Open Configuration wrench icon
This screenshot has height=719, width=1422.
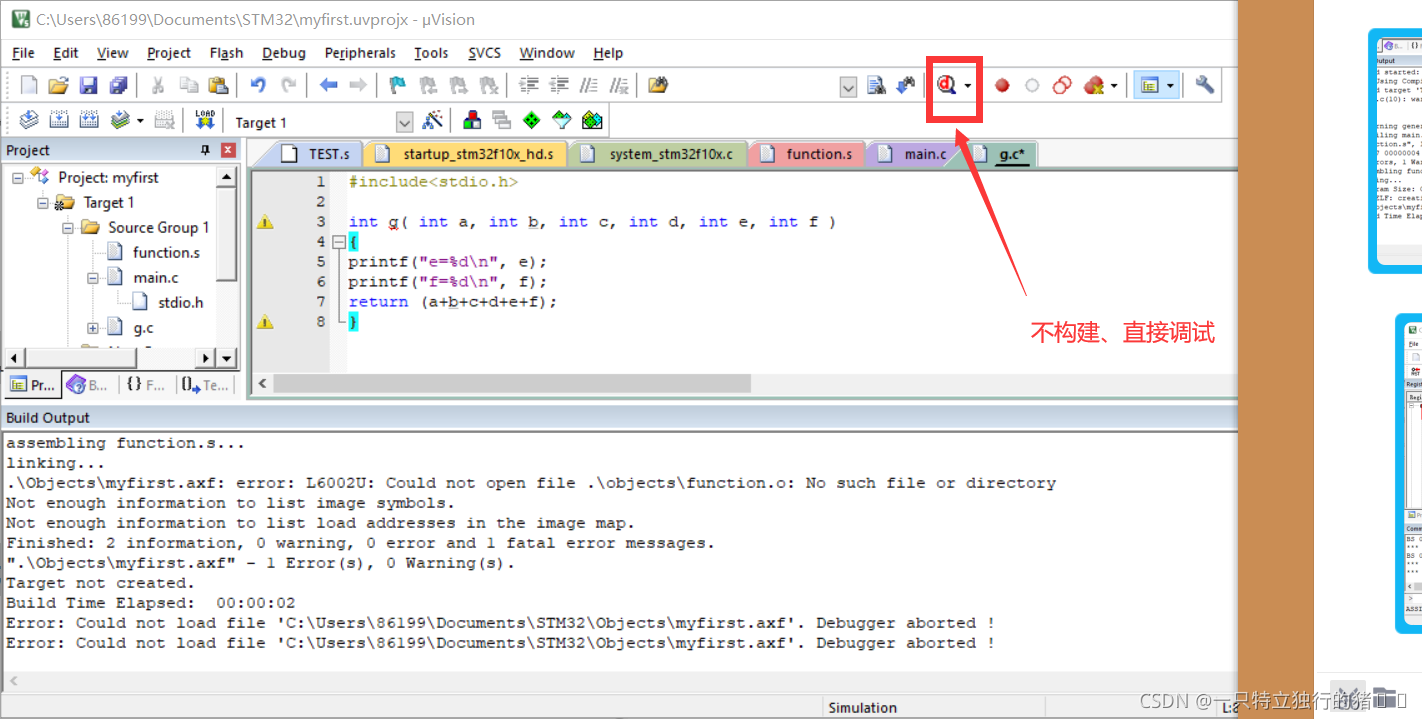(1205, 85)
